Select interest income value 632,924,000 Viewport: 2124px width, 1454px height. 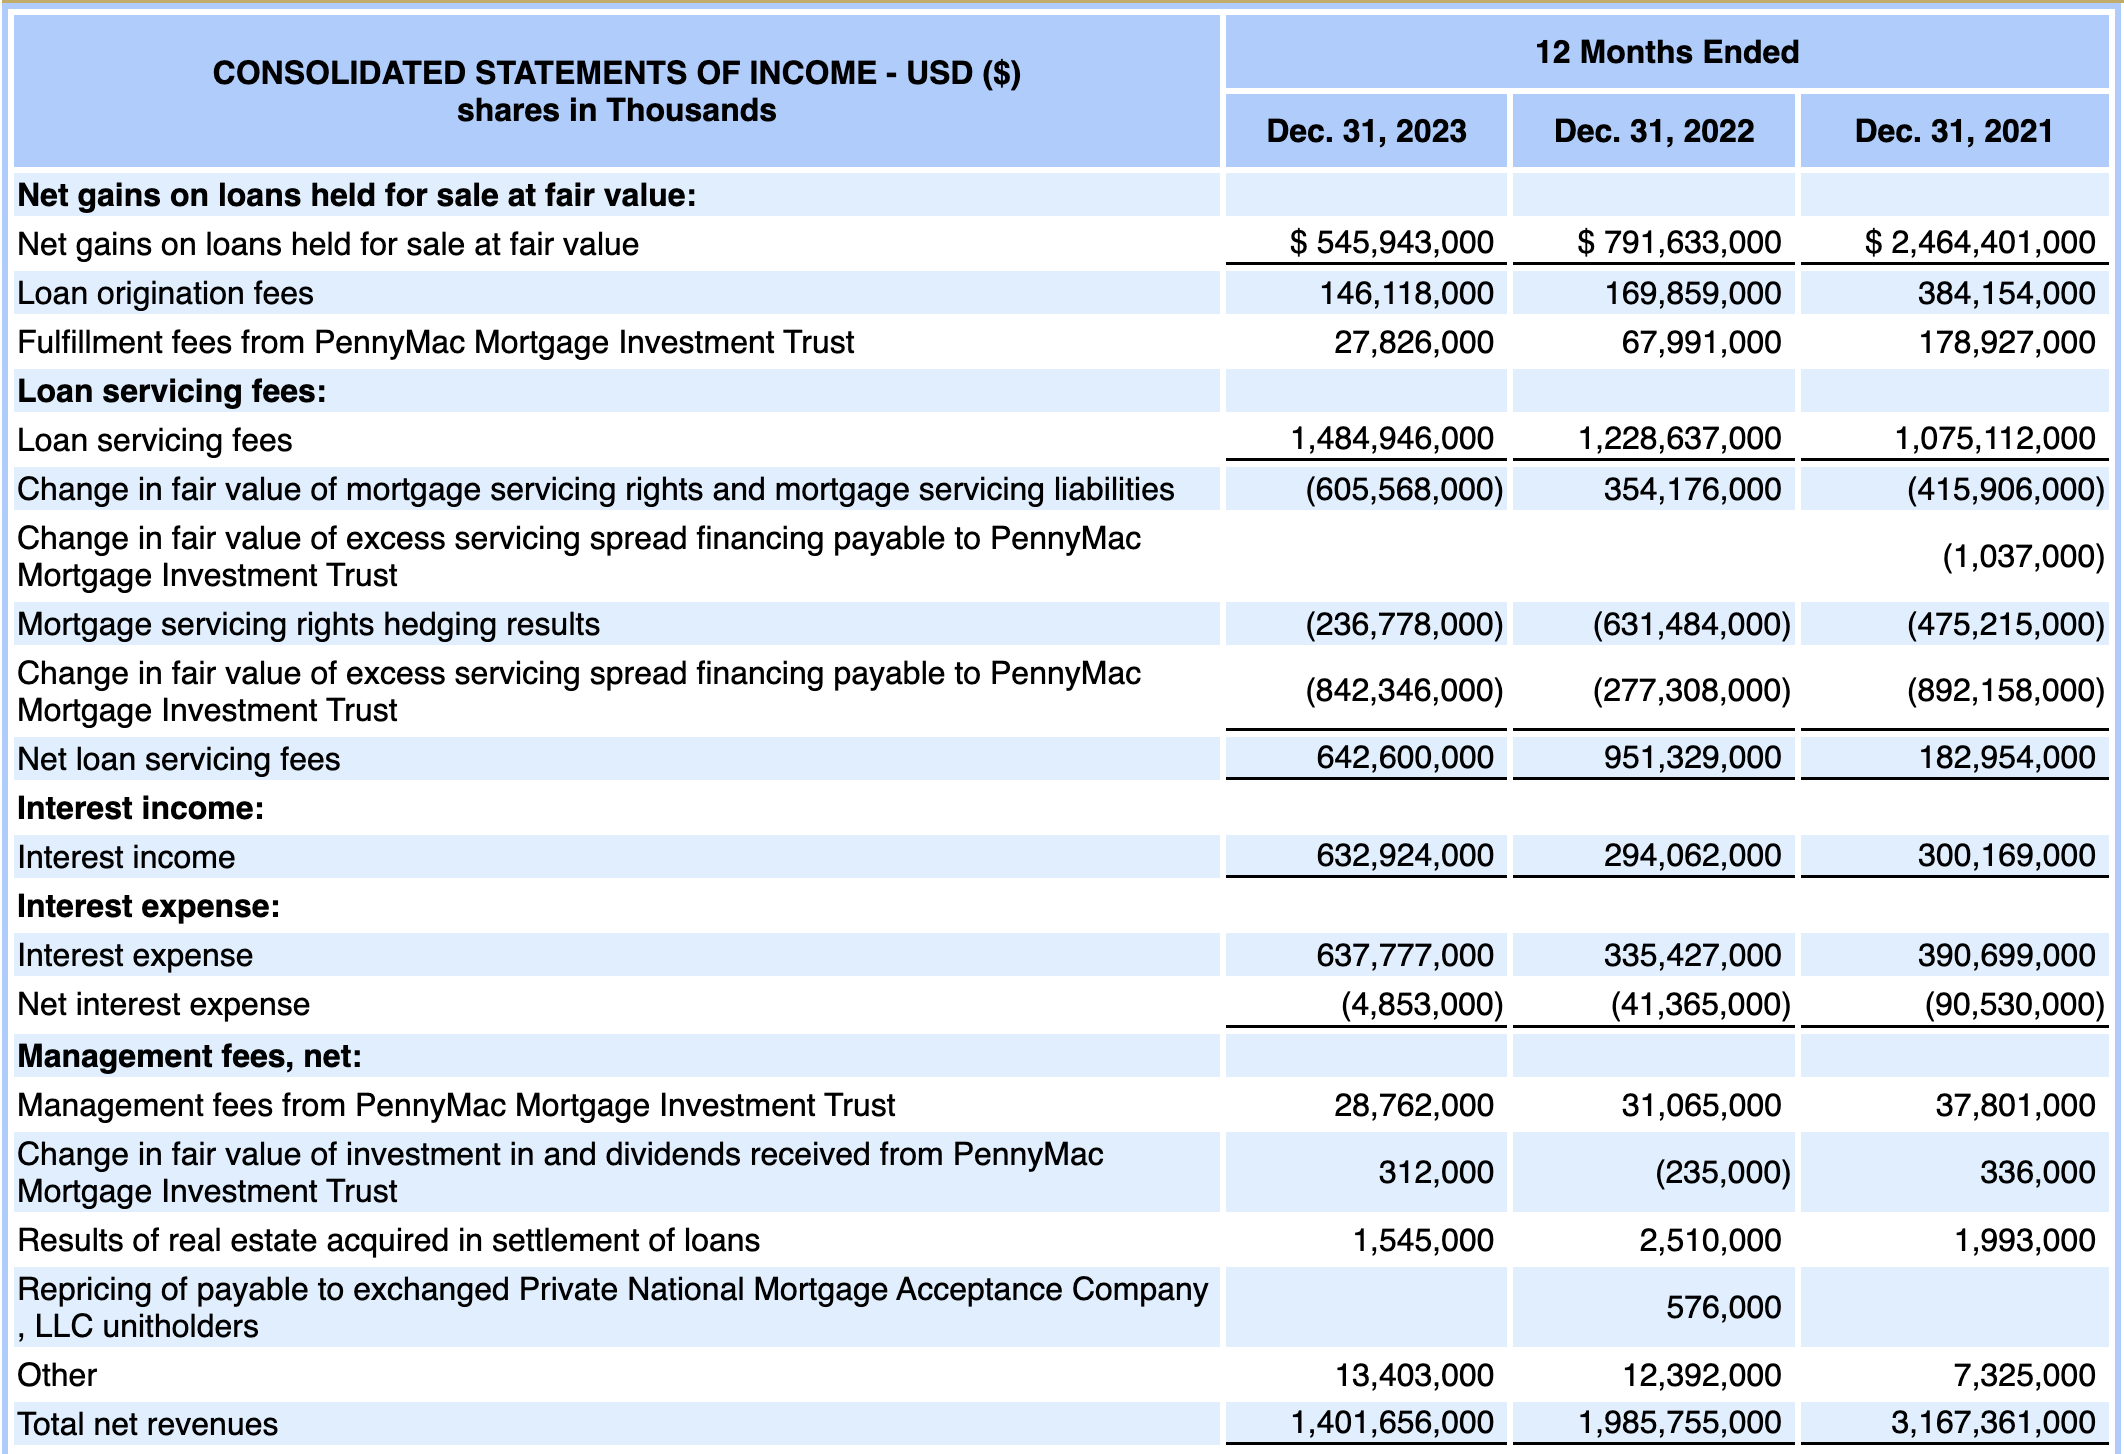coord(1404,855)
